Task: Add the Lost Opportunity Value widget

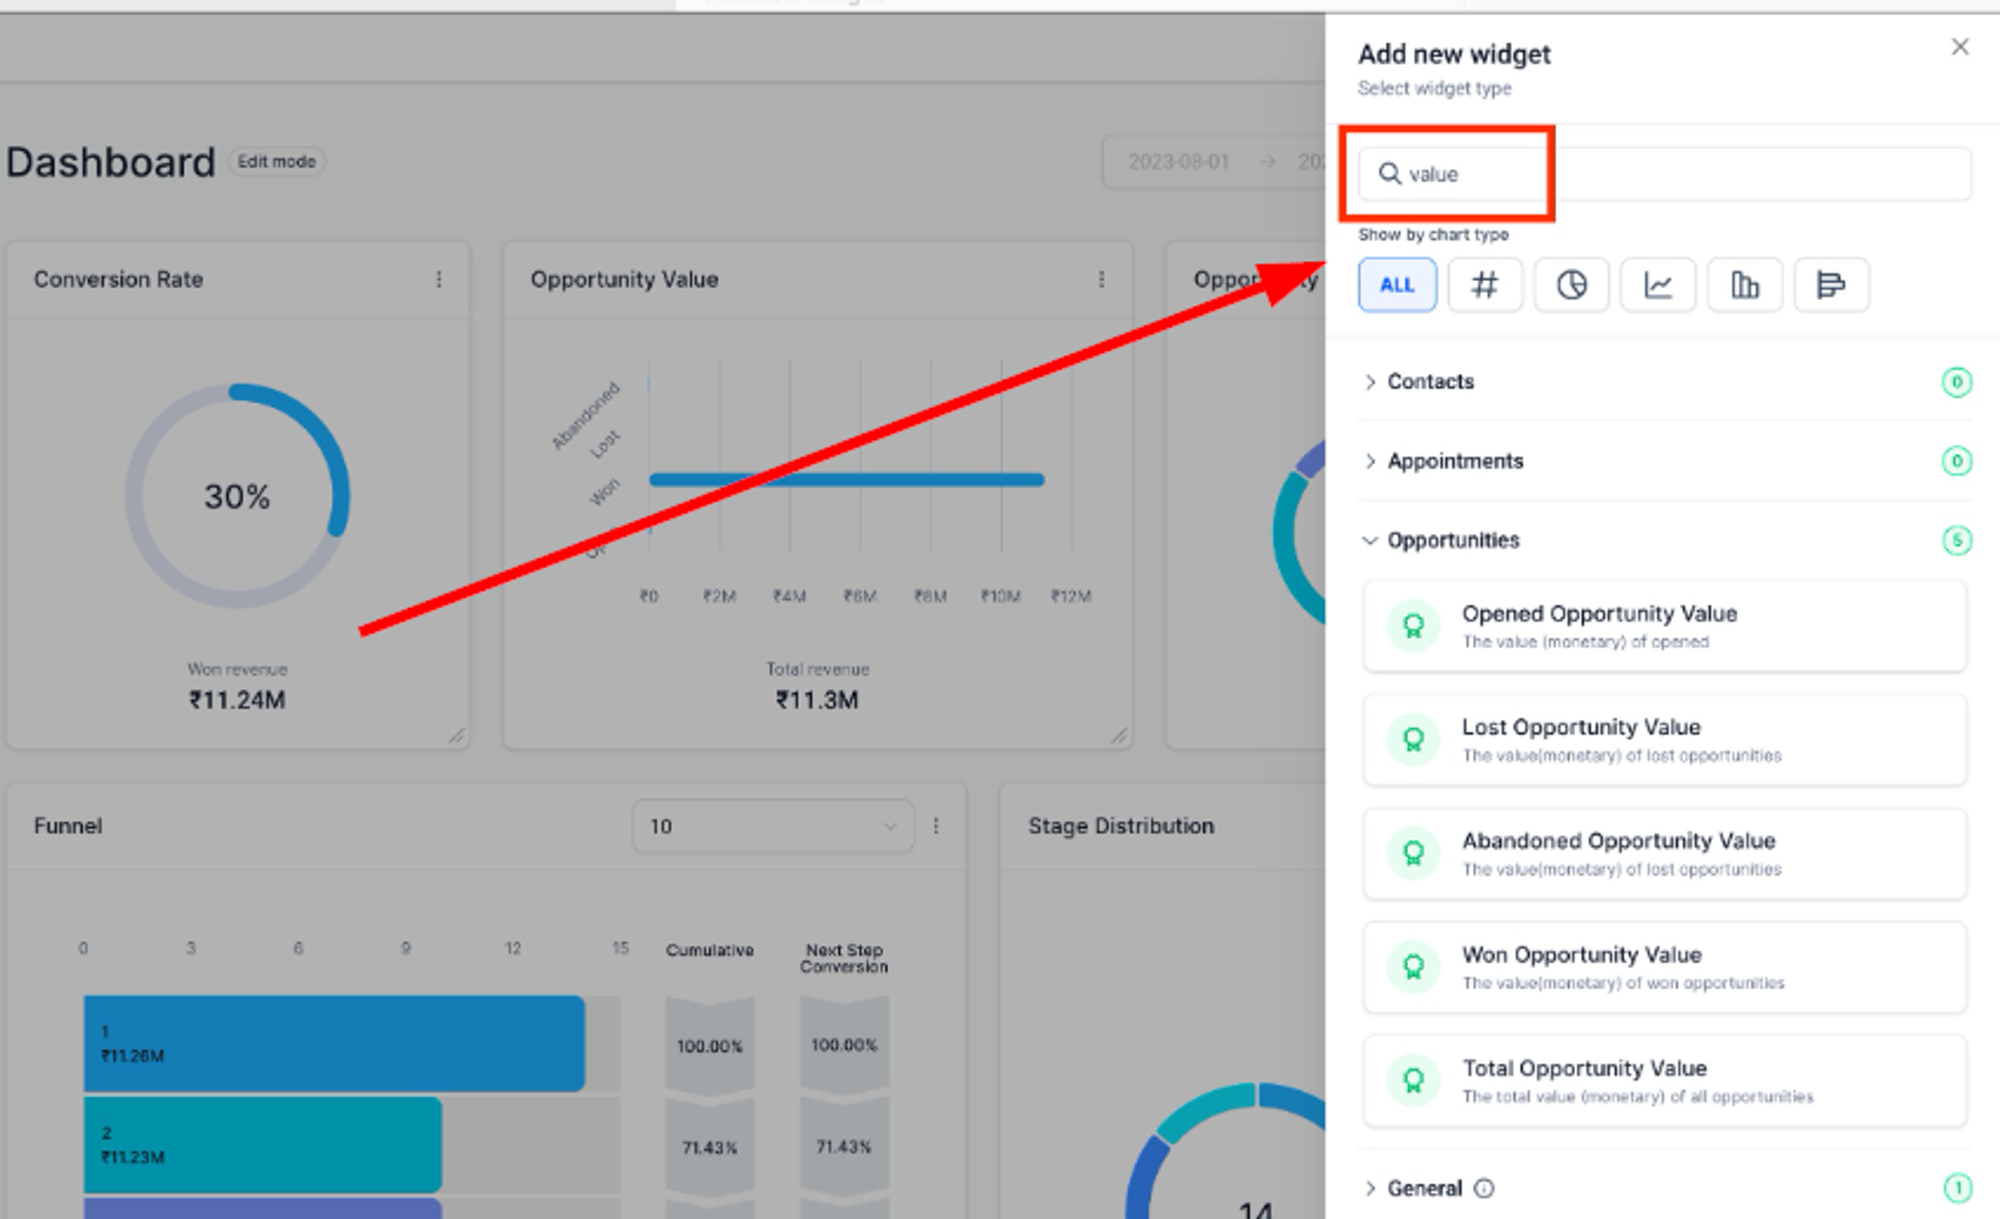Action: pos(1665,740)
